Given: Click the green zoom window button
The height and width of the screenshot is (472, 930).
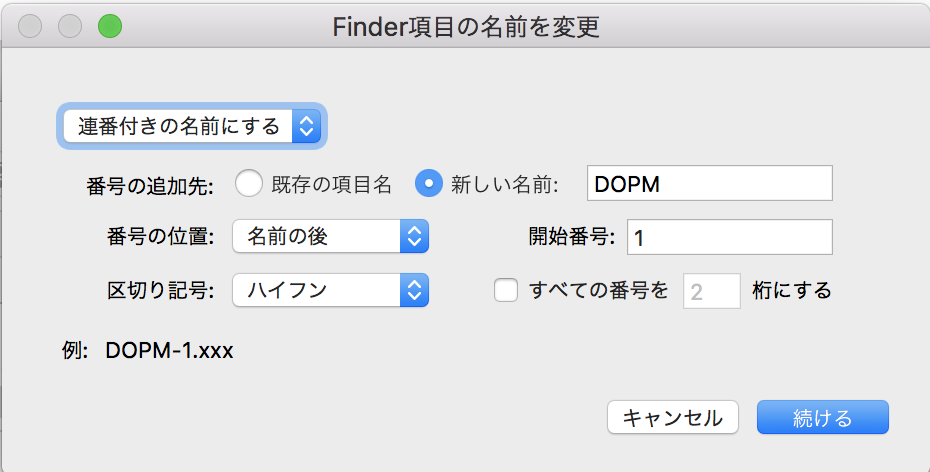Looking at the screenshot, I should tap(109, 27).
